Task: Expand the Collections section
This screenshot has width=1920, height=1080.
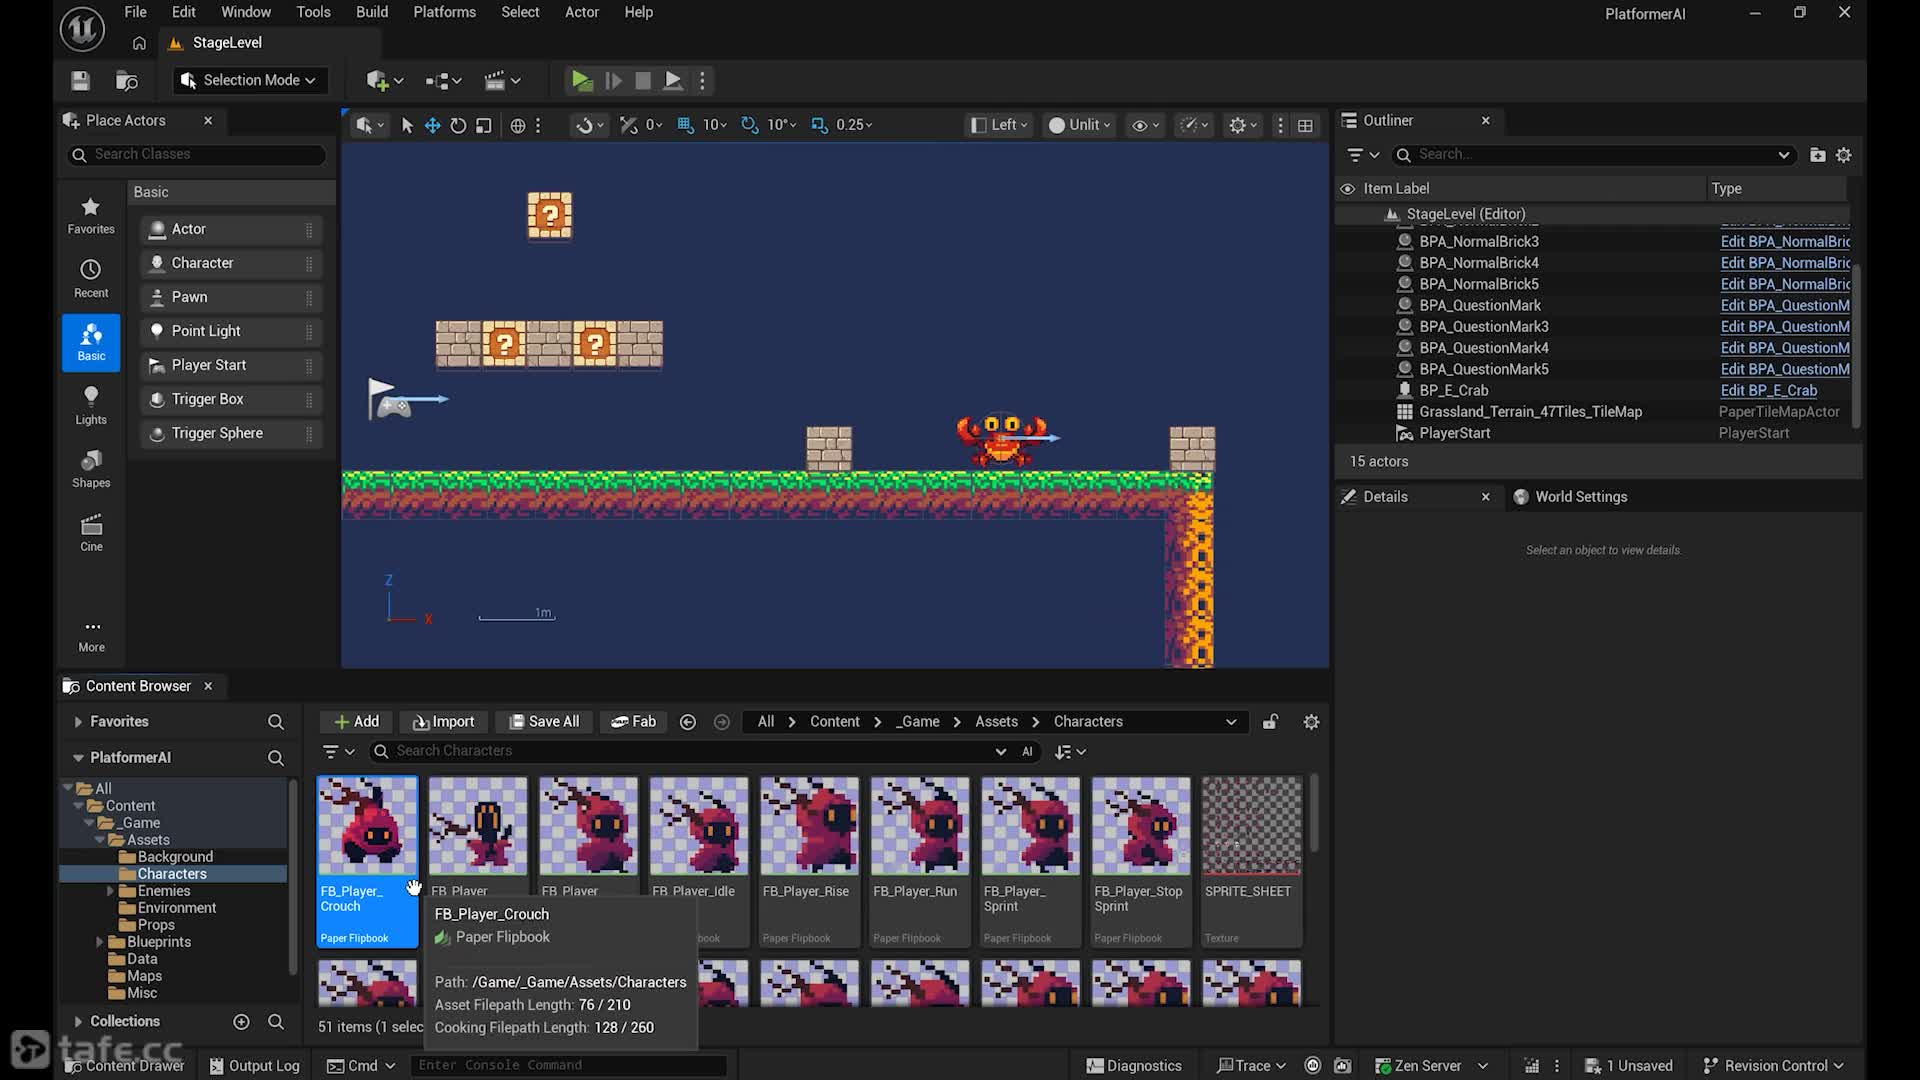Action: point(78,1021)
